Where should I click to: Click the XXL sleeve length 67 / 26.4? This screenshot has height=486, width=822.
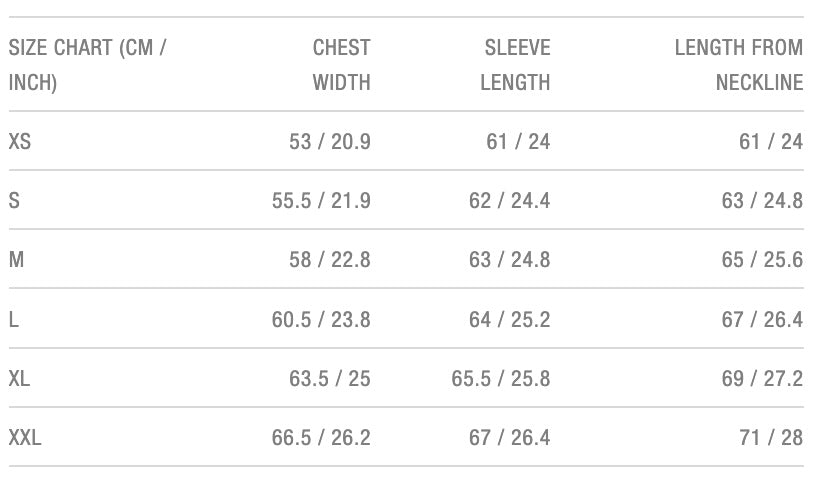(509, 438)
